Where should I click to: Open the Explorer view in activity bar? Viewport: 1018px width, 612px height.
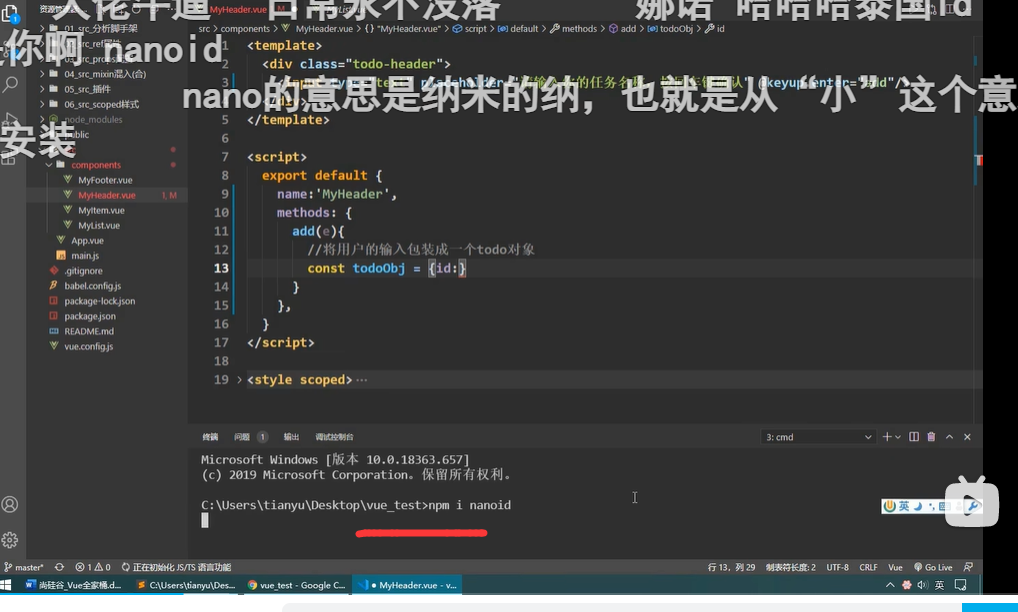[x=10, y=14]
